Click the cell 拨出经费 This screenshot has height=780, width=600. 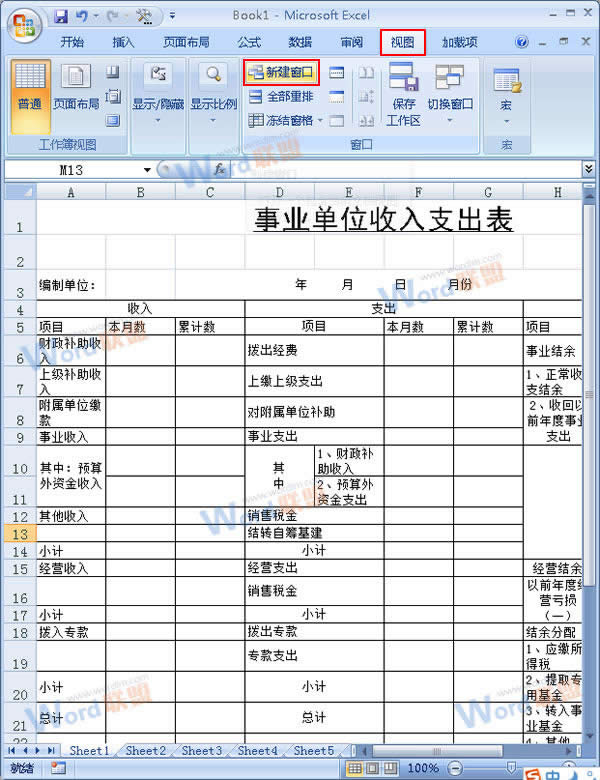pos(314,351)
